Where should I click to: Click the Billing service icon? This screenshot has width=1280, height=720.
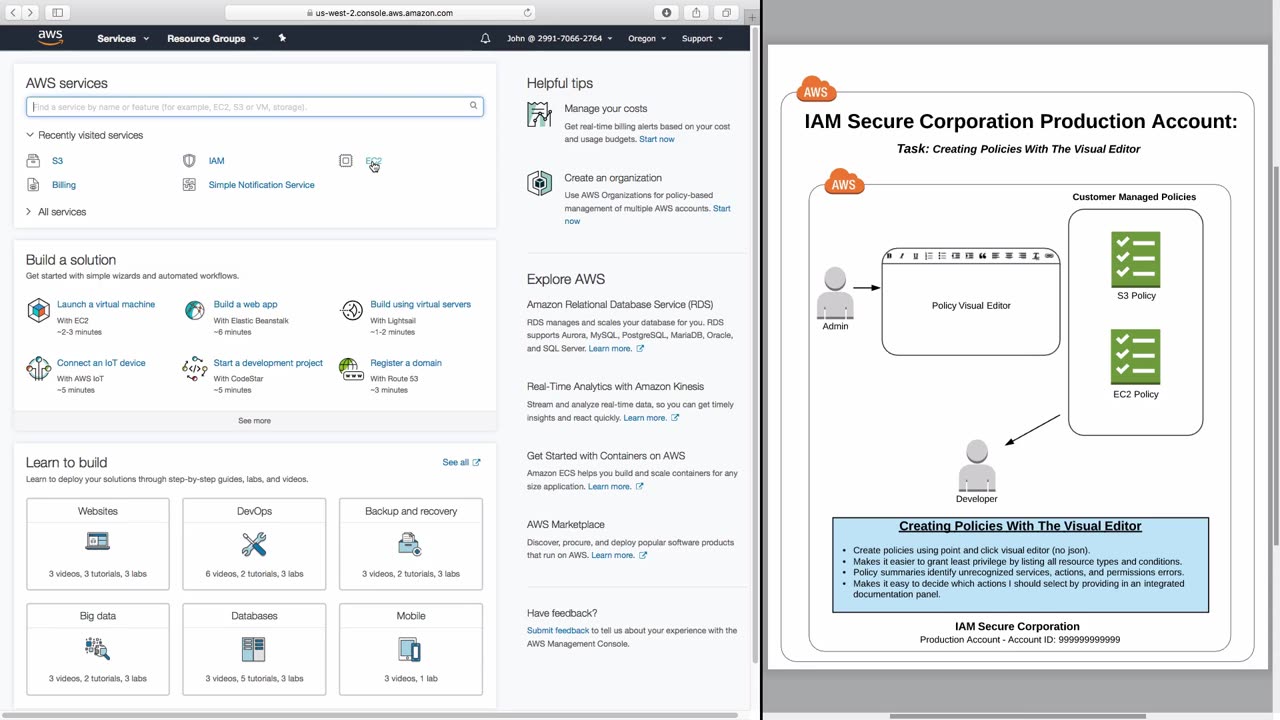pos(33,185)
